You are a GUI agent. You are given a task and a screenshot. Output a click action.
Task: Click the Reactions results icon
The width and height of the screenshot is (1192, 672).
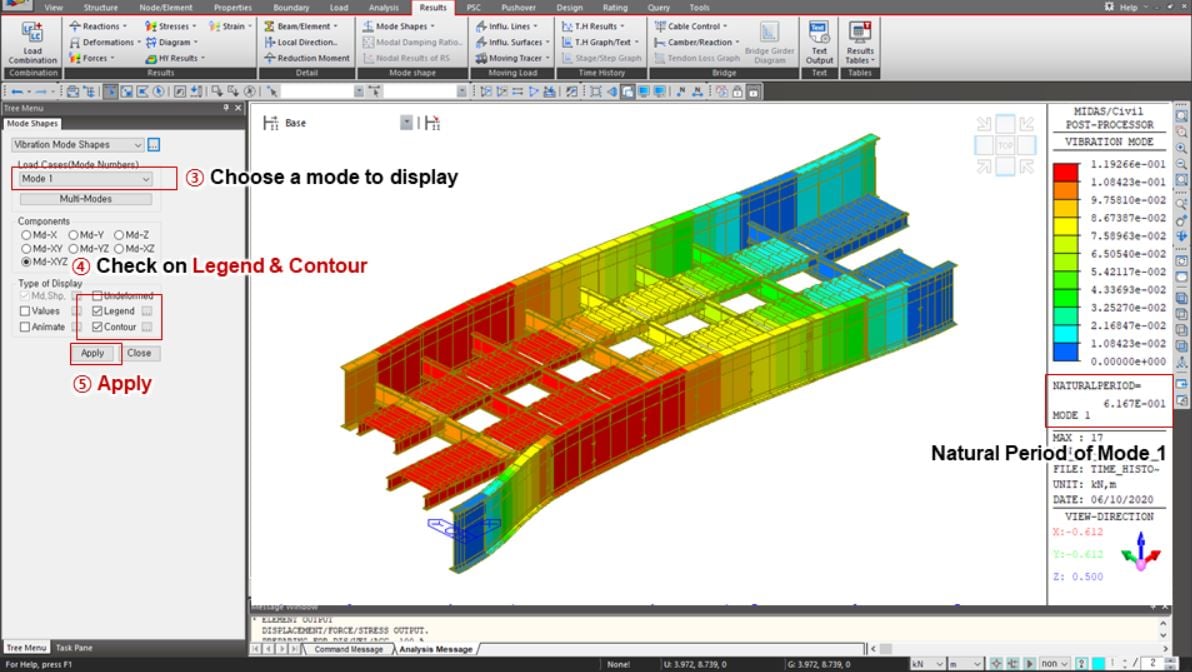[x=74, y=26]
